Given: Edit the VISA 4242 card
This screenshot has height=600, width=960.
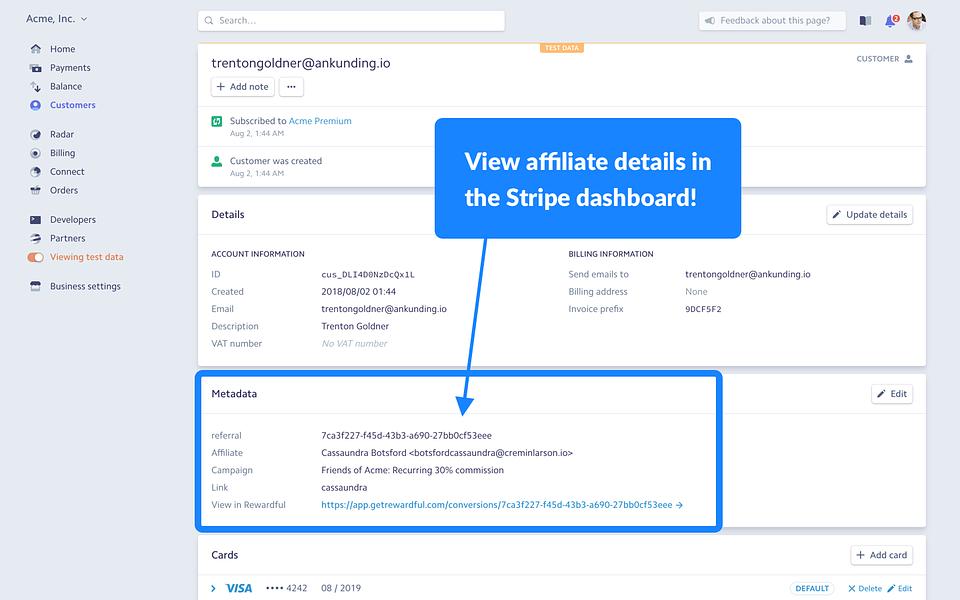Looking at the screenshot, I should coord(899,588).
